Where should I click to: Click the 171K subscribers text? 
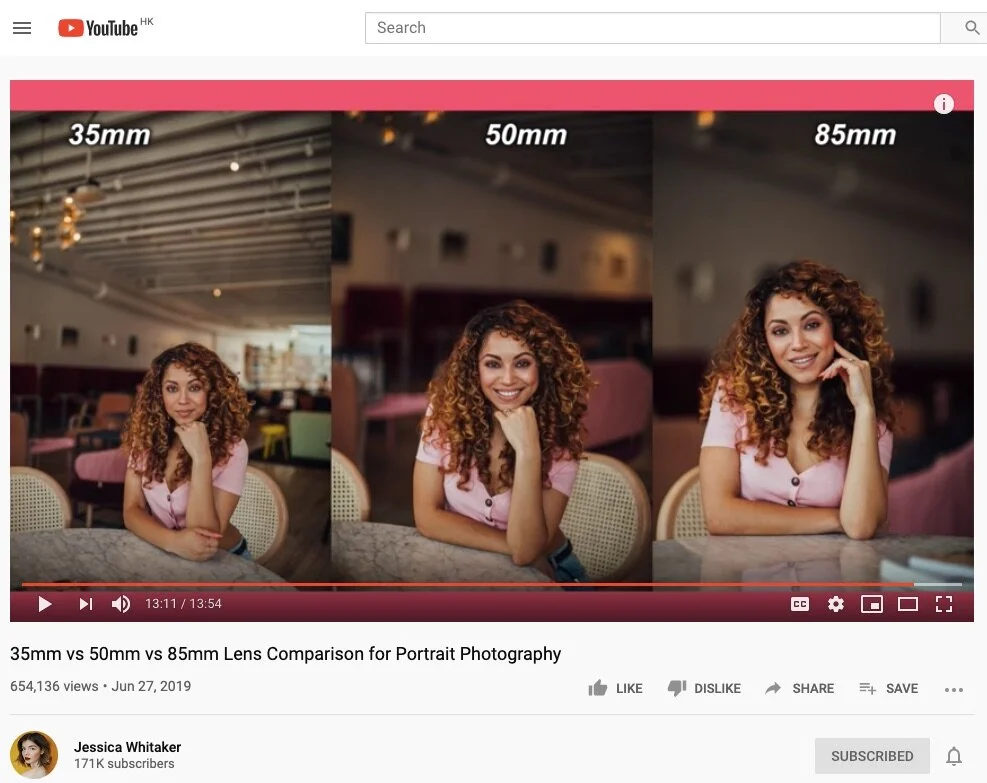(x=124, y=763)
